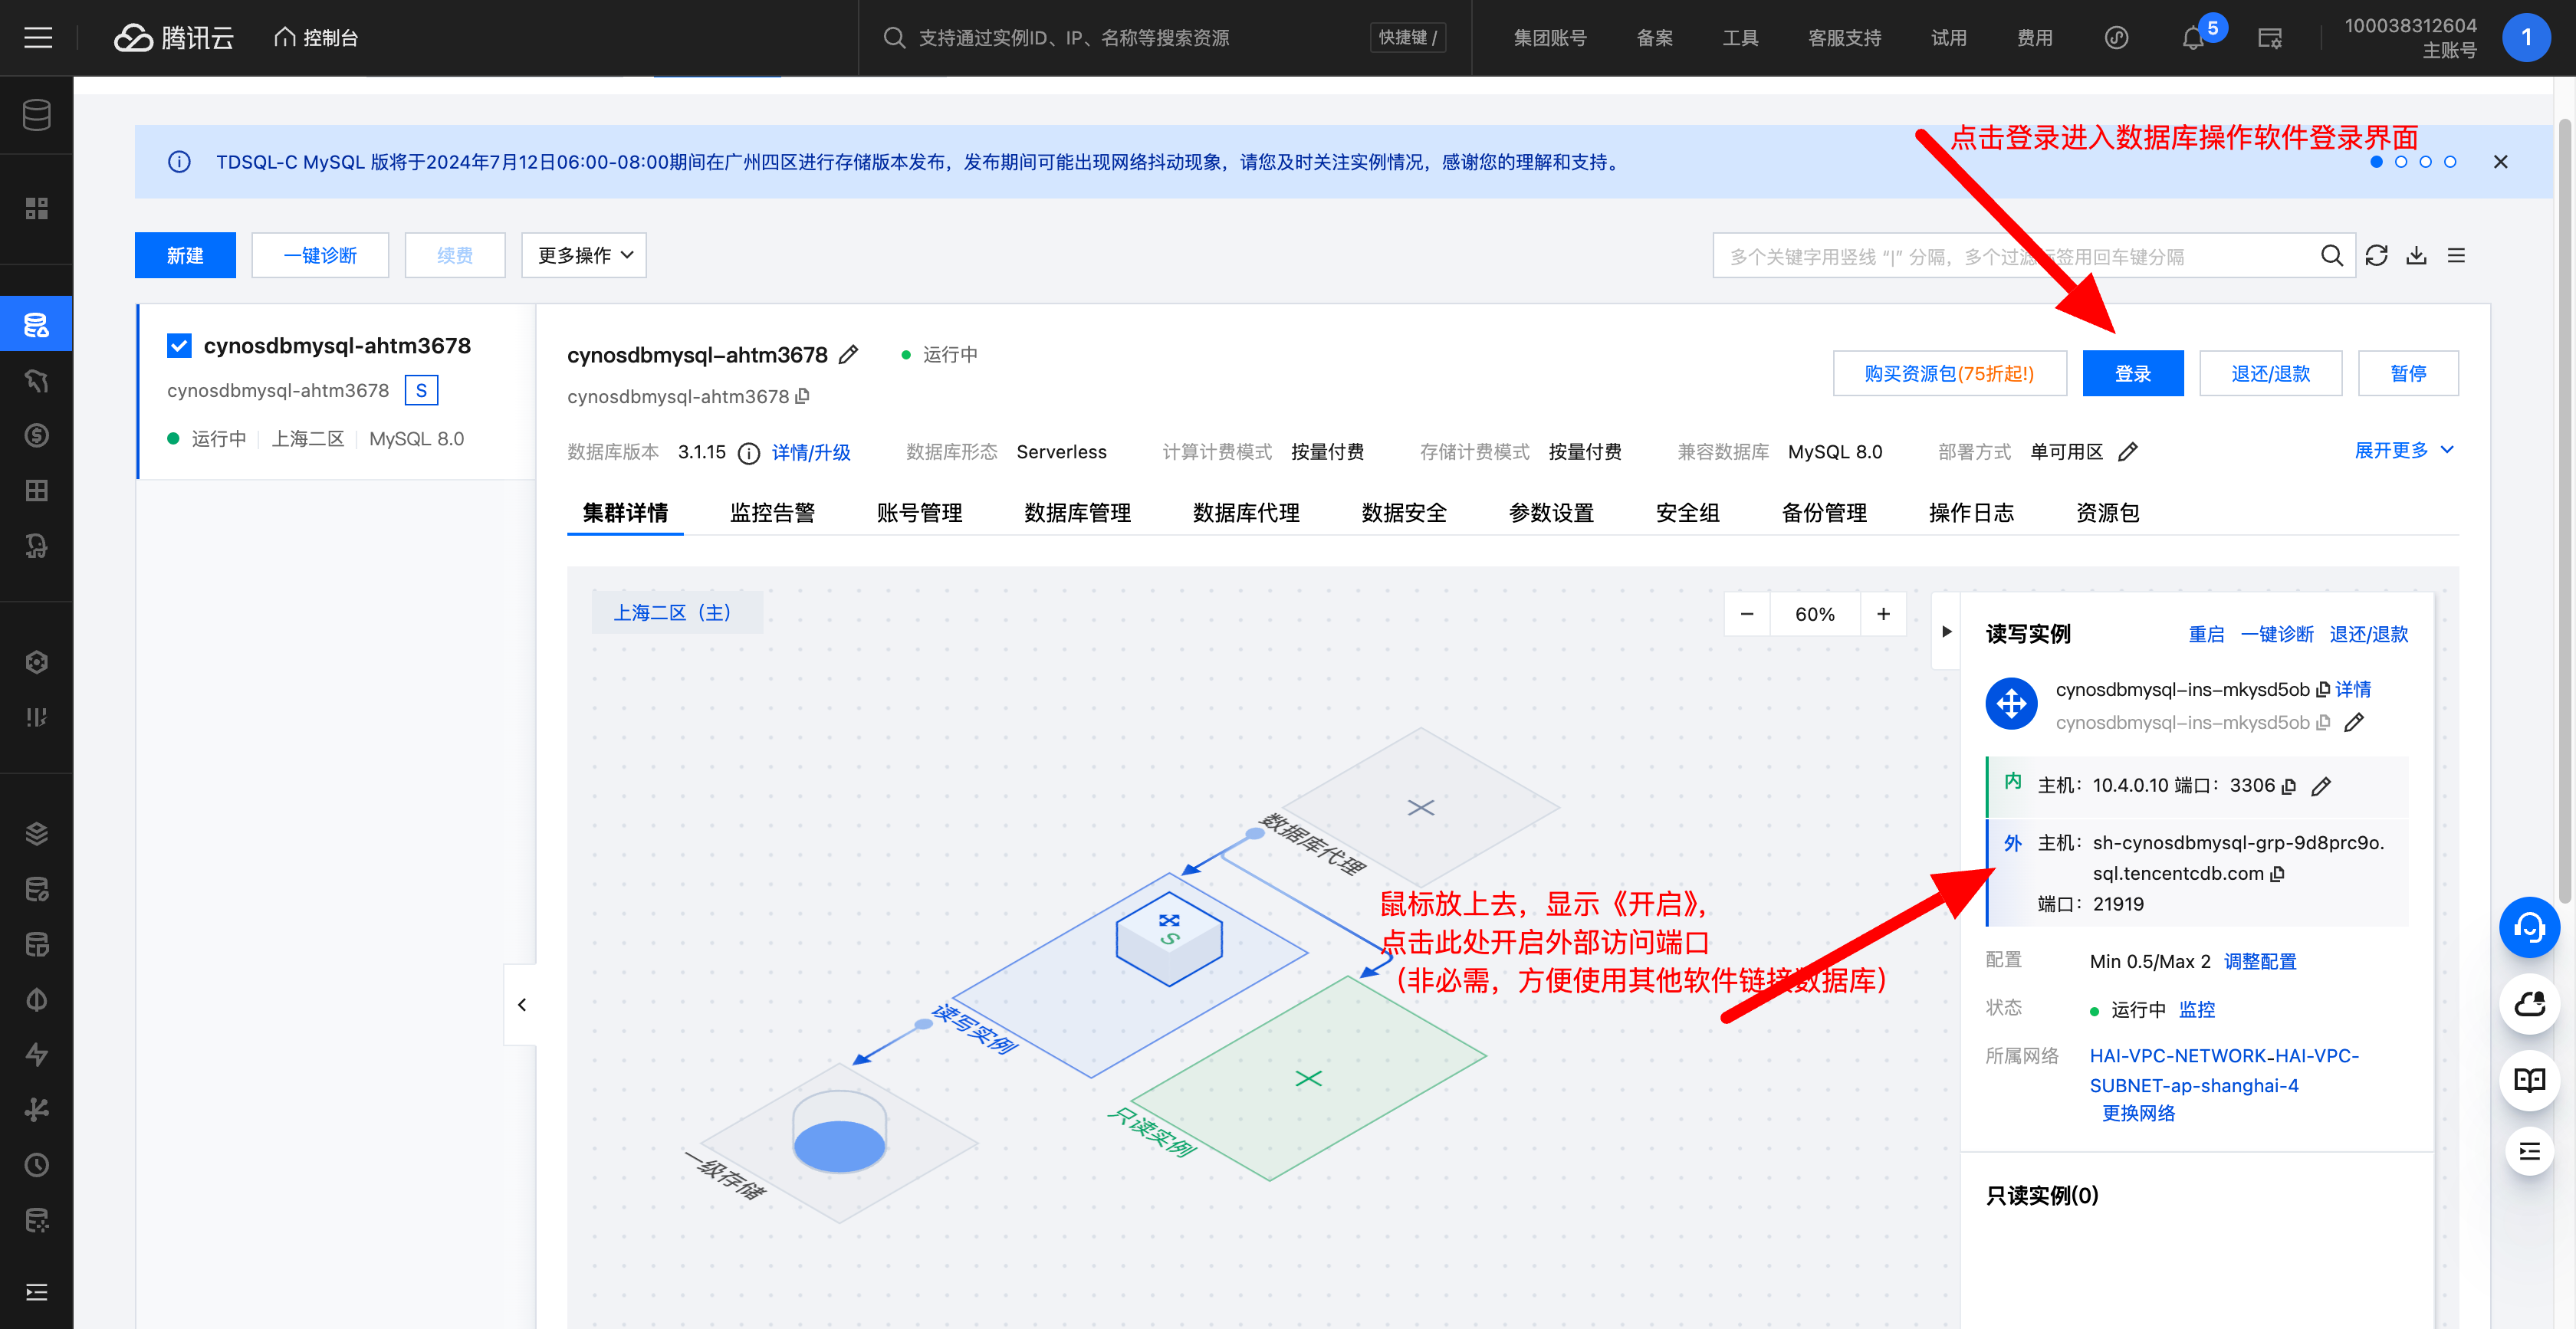
Task: Click the refresh list icon
Action: point(2376,256)
